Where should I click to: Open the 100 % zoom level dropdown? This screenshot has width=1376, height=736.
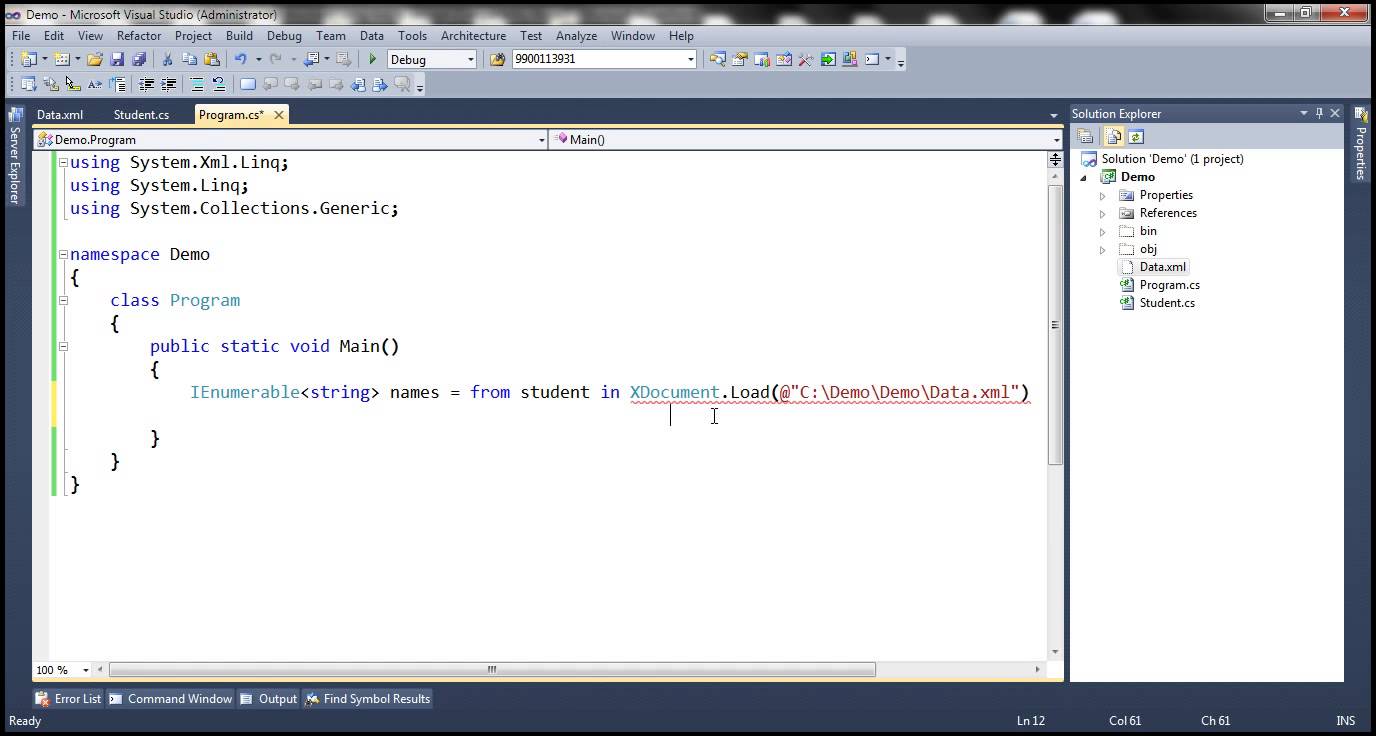85,670
